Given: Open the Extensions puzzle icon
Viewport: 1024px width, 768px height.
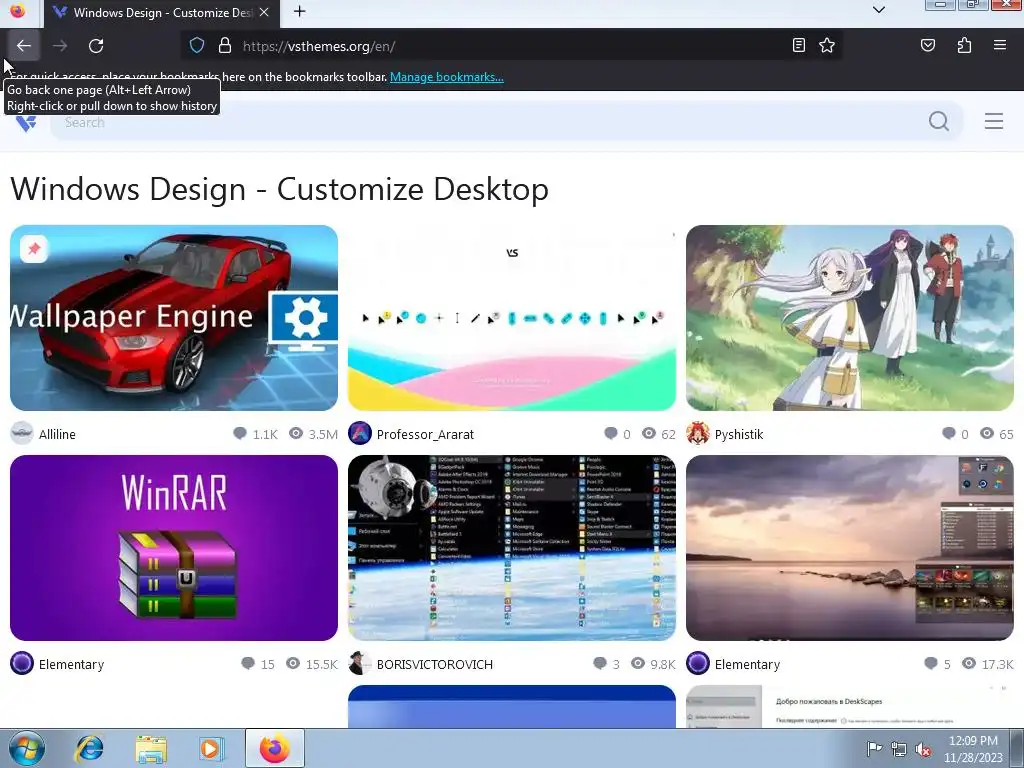Looking at the screenshot, I should pos(964,45).
